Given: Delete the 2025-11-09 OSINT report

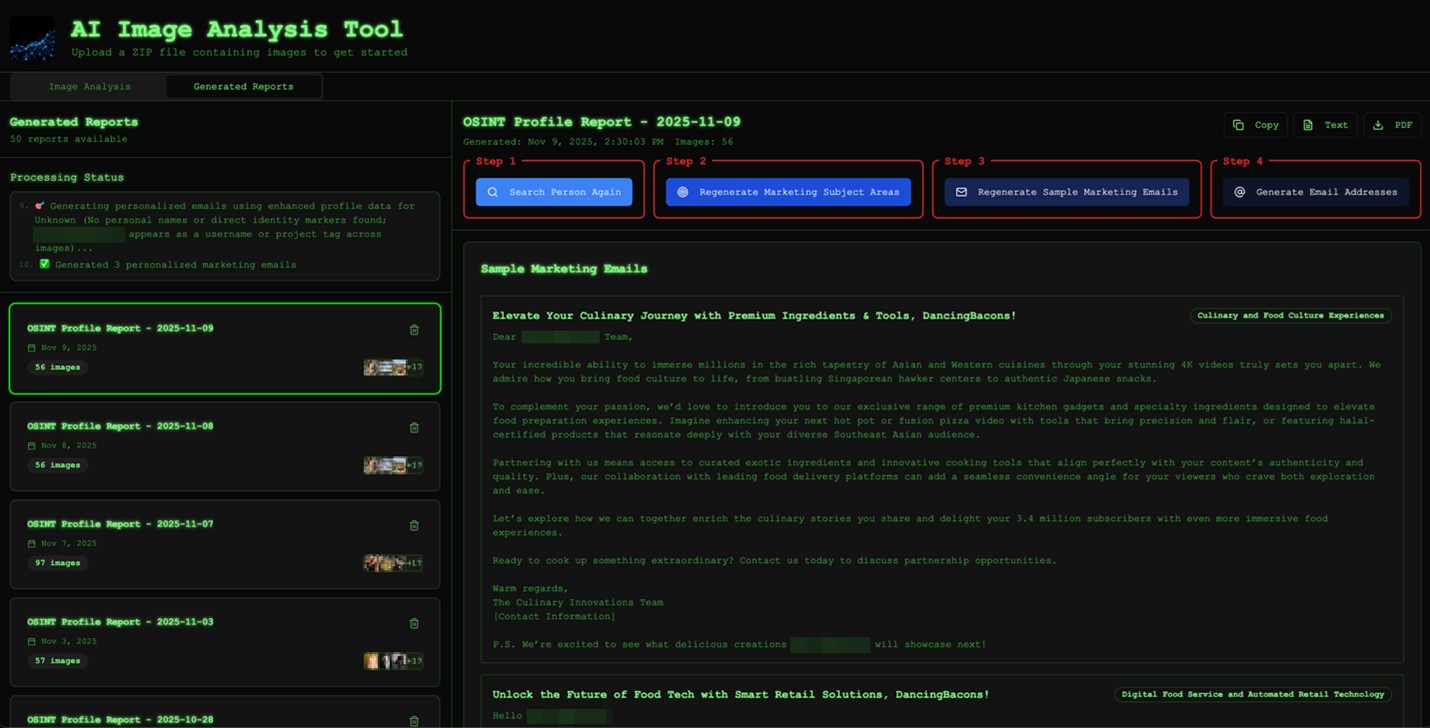Looking at the screenshot, I should 414,329.
